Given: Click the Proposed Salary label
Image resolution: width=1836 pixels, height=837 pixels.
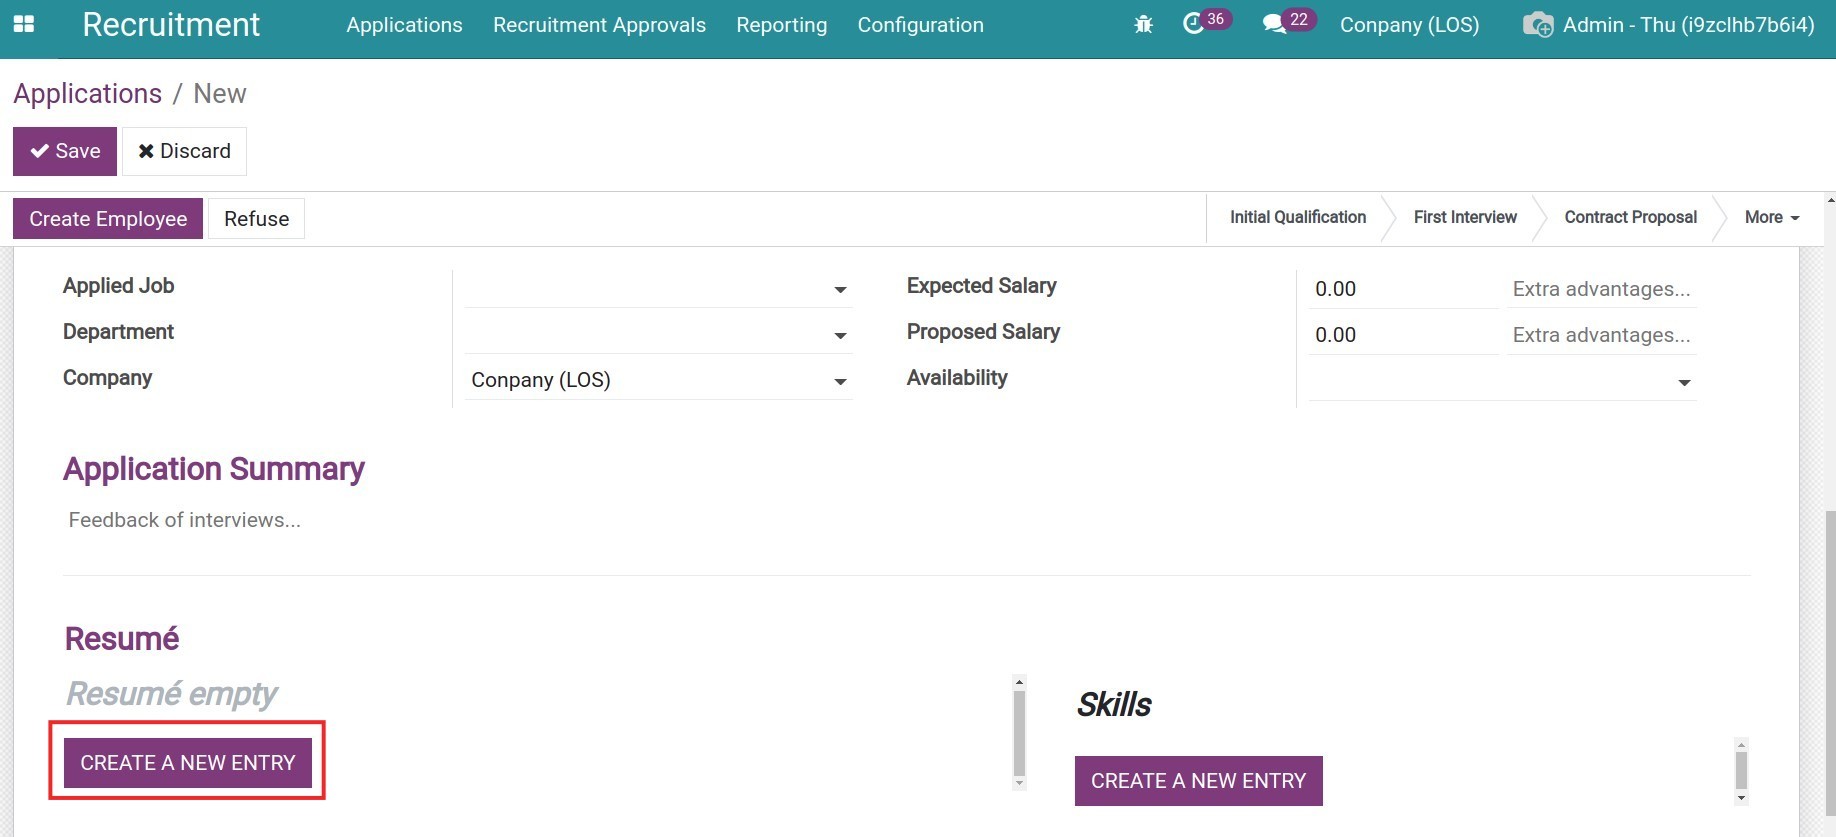Looking at the screenshot, I should pos(983,332).
